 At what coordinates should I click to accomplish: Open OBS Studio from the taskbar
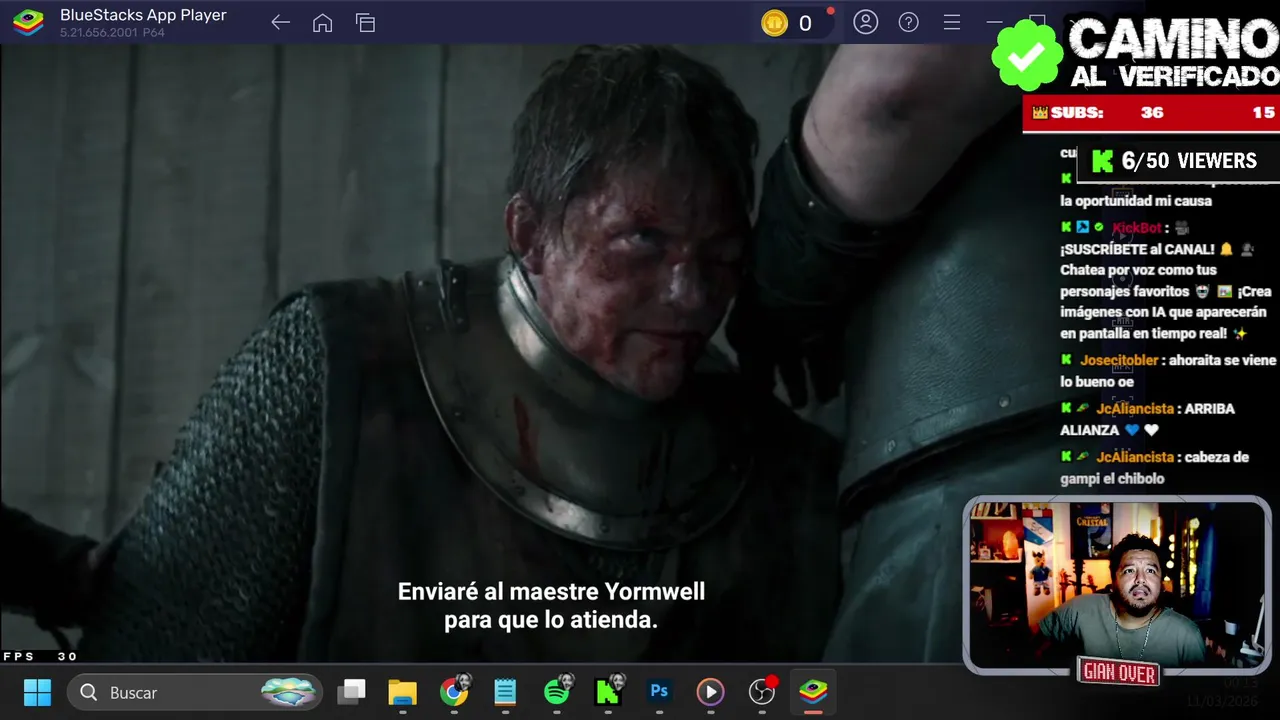coord(762,691)
